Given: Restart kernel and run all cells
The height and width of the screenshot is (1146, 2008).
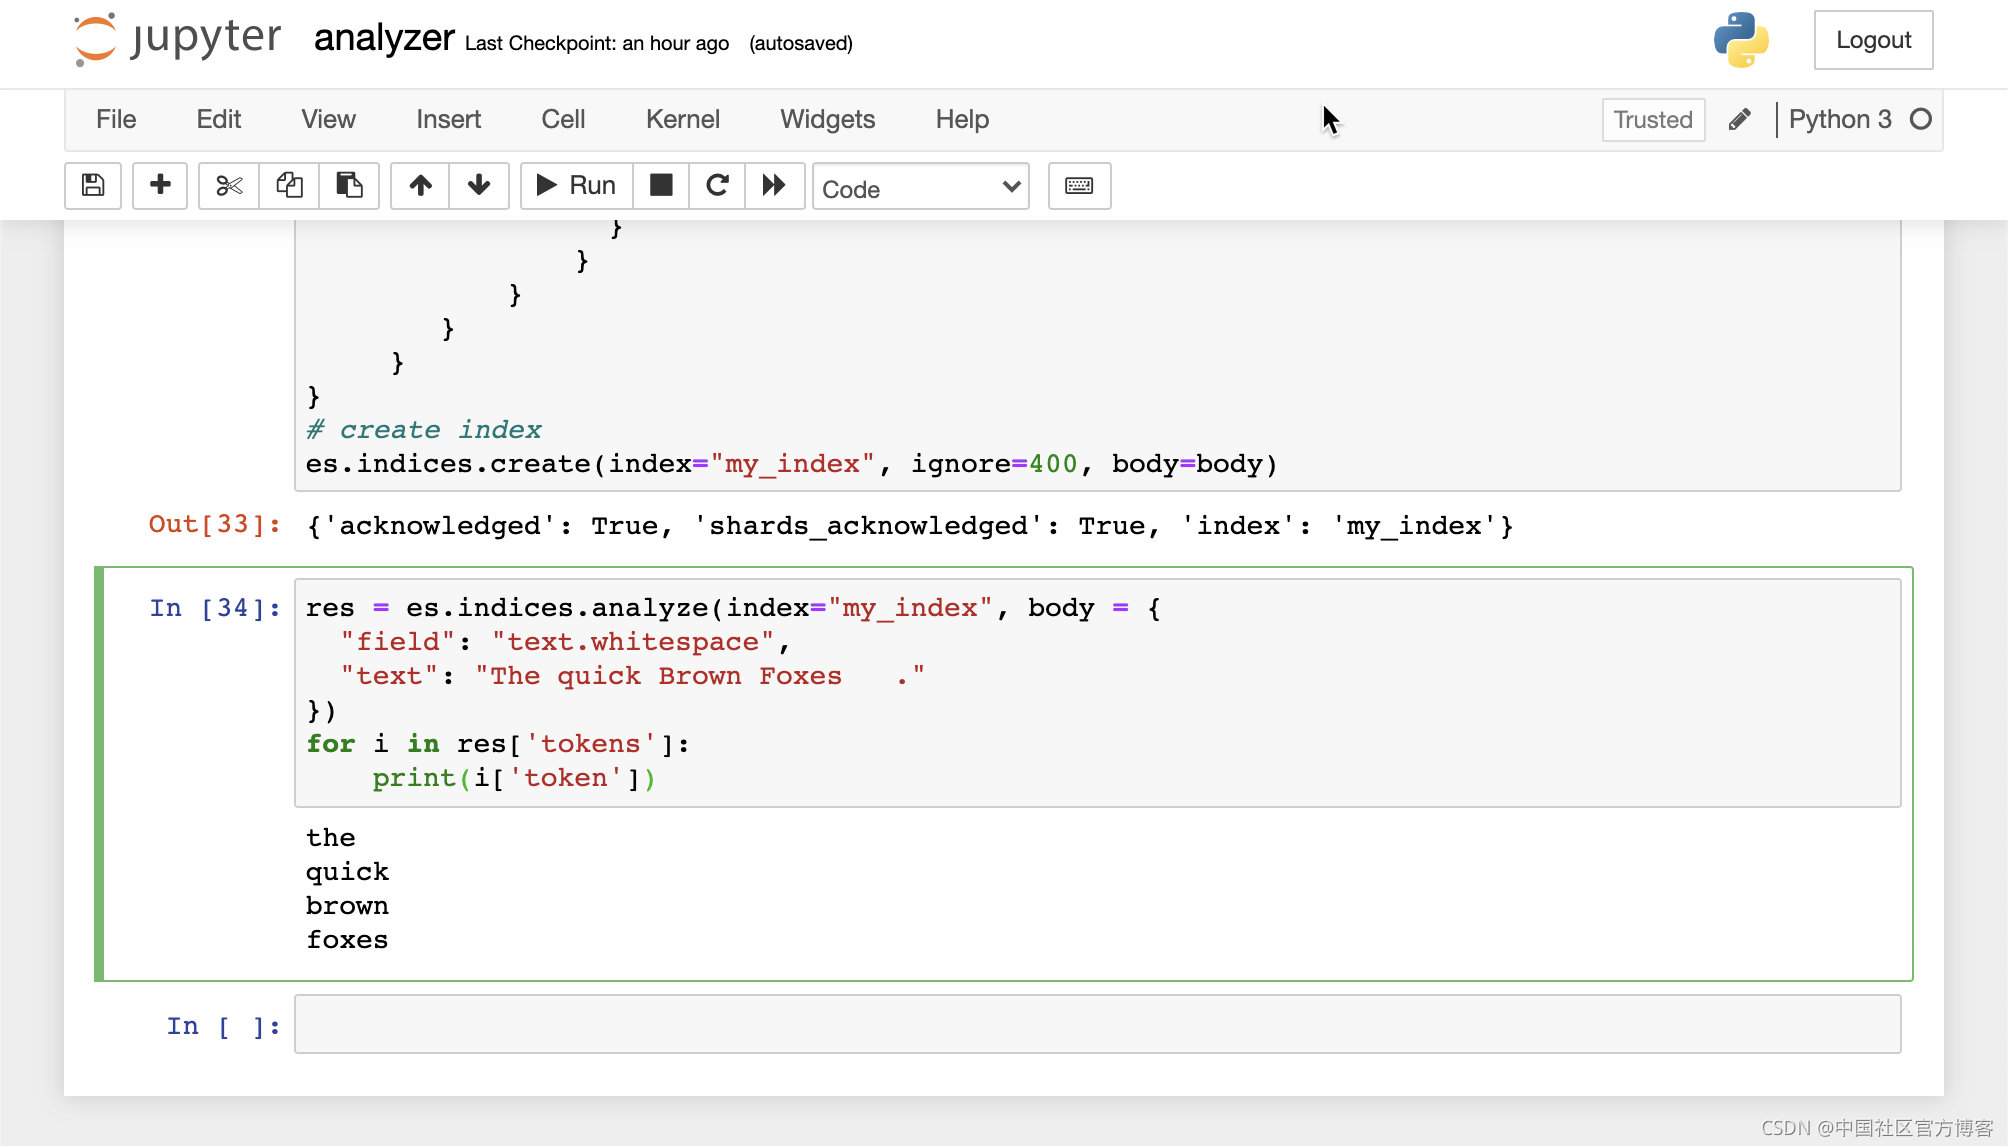Looking at the screenshot, I should coord(774,186).
